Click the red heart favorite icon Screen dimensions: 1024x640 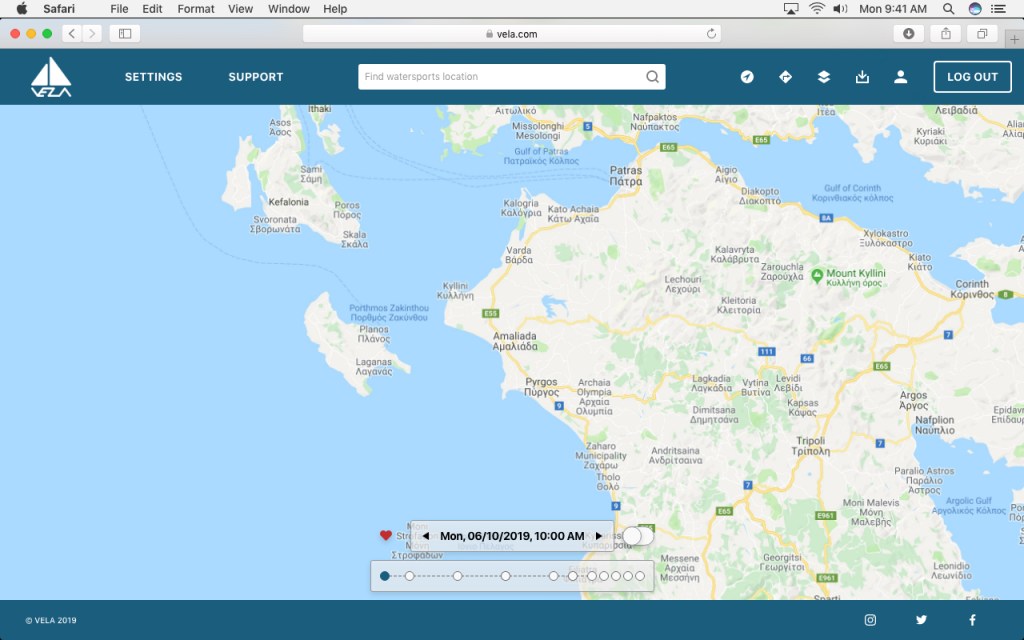386,536
